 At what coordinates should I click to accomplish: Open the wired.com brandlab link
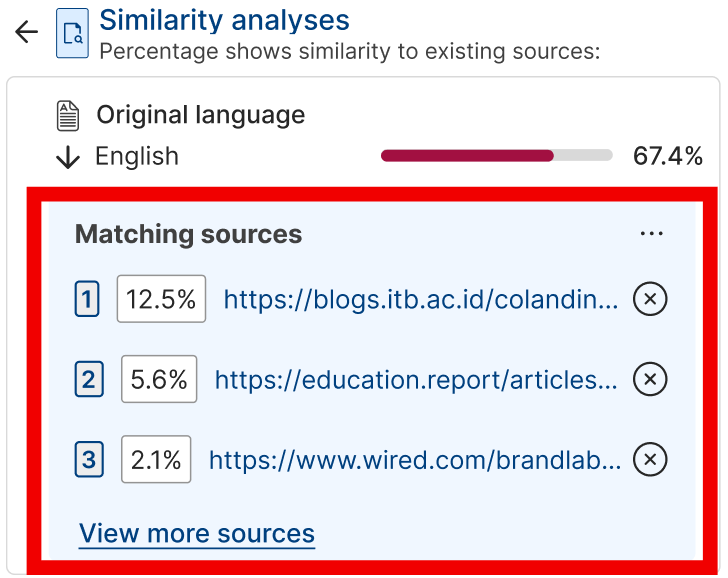click(415, 460)
